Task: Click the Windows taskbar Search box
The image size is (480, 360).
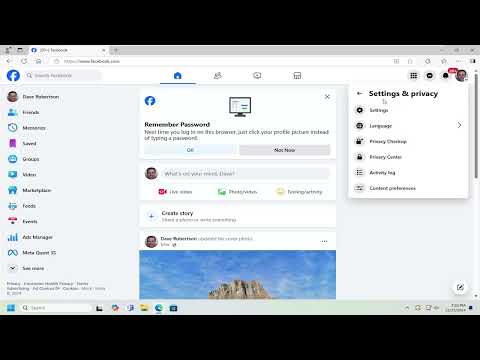Action: 56,308
